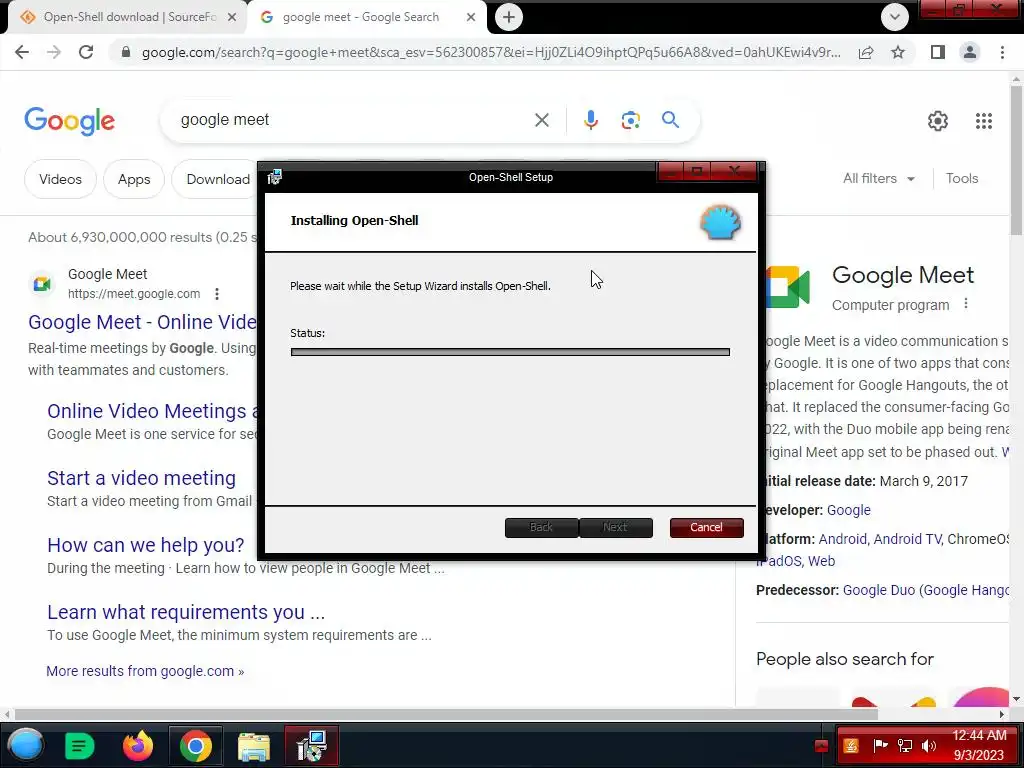Go to Google home via logo
The width and height of the screenshot is (1024, 768).
tap(69, 121)
